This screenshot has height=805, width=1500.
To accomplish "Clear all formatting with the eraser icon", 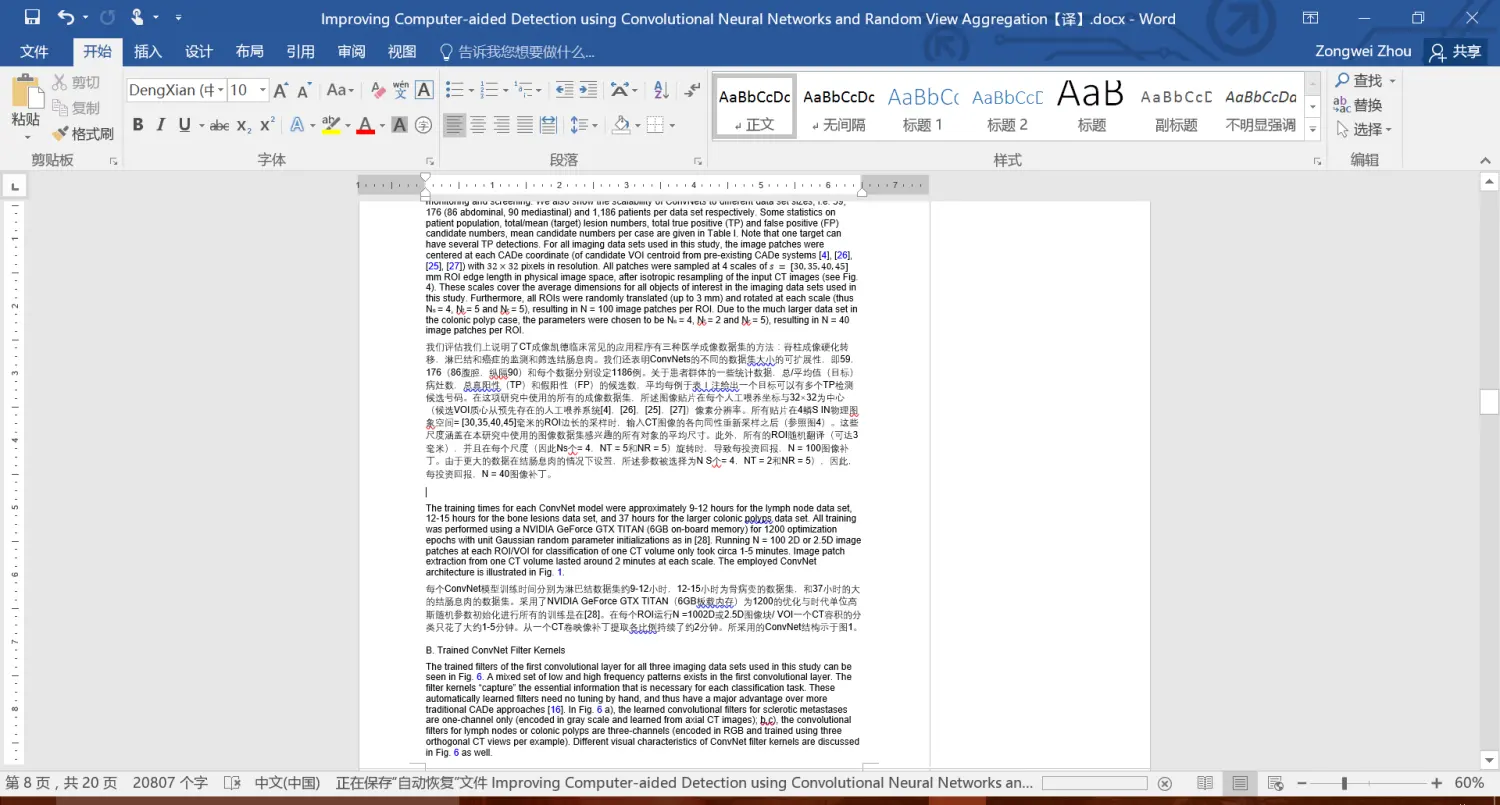I will 377,90.
